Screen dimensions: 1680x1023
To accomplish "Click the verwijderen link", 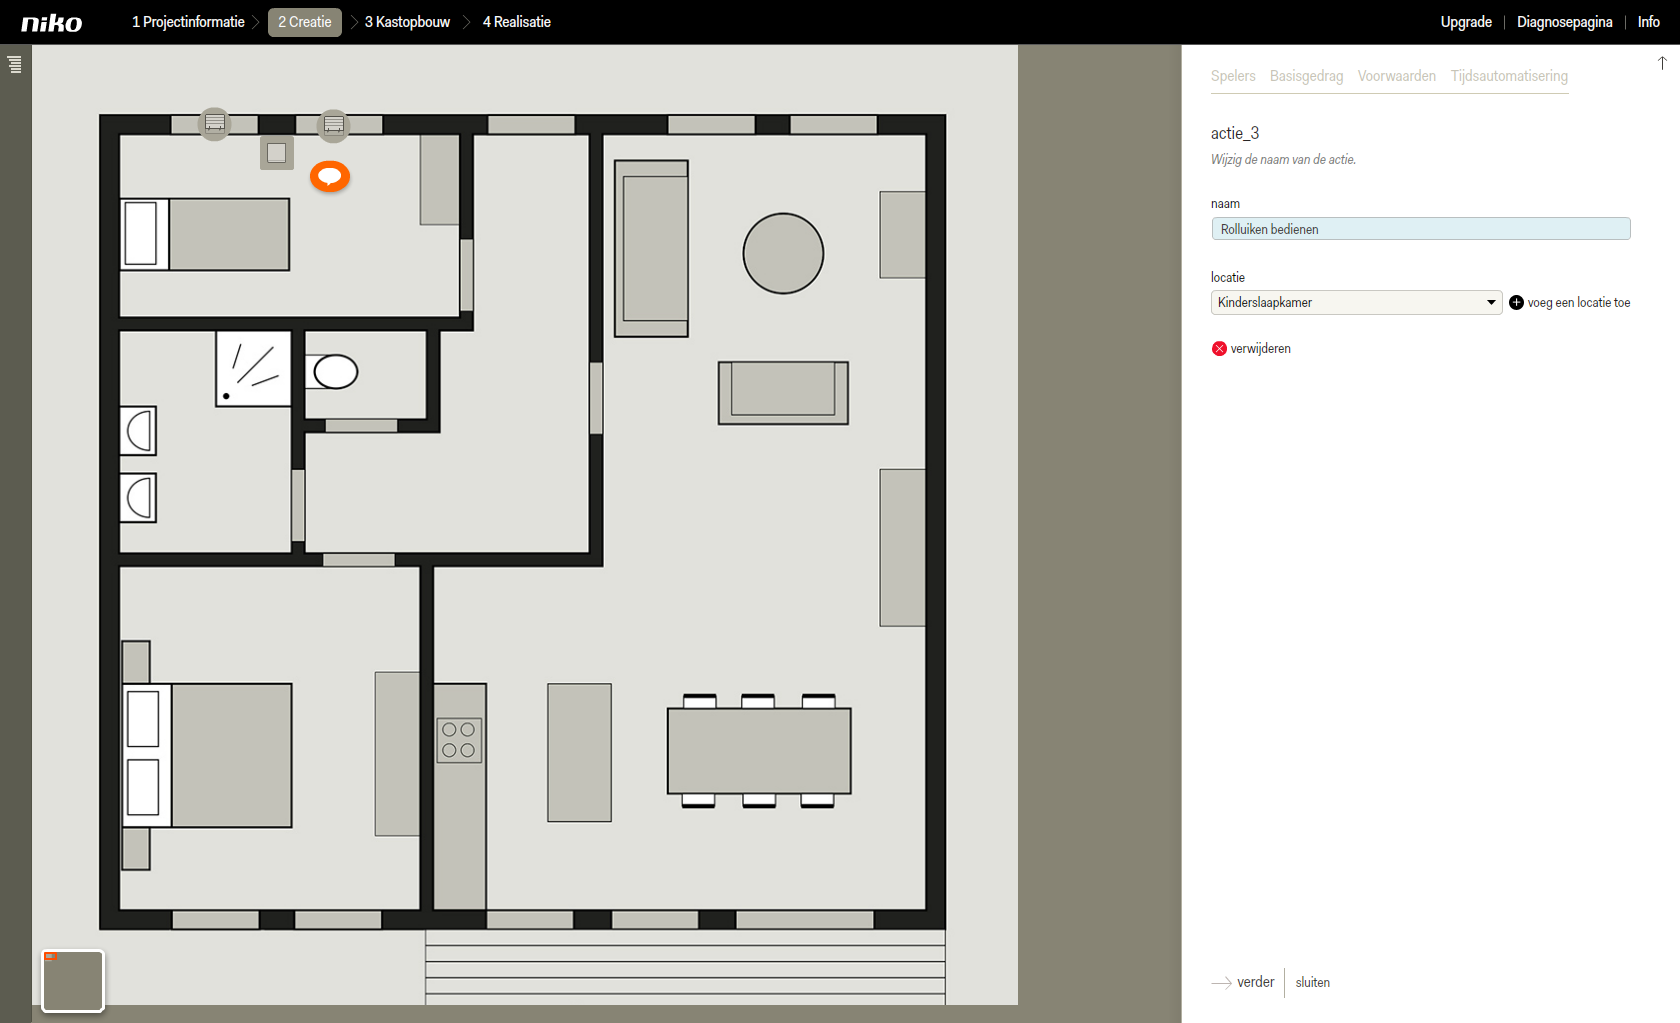I will click(1260, 349).
